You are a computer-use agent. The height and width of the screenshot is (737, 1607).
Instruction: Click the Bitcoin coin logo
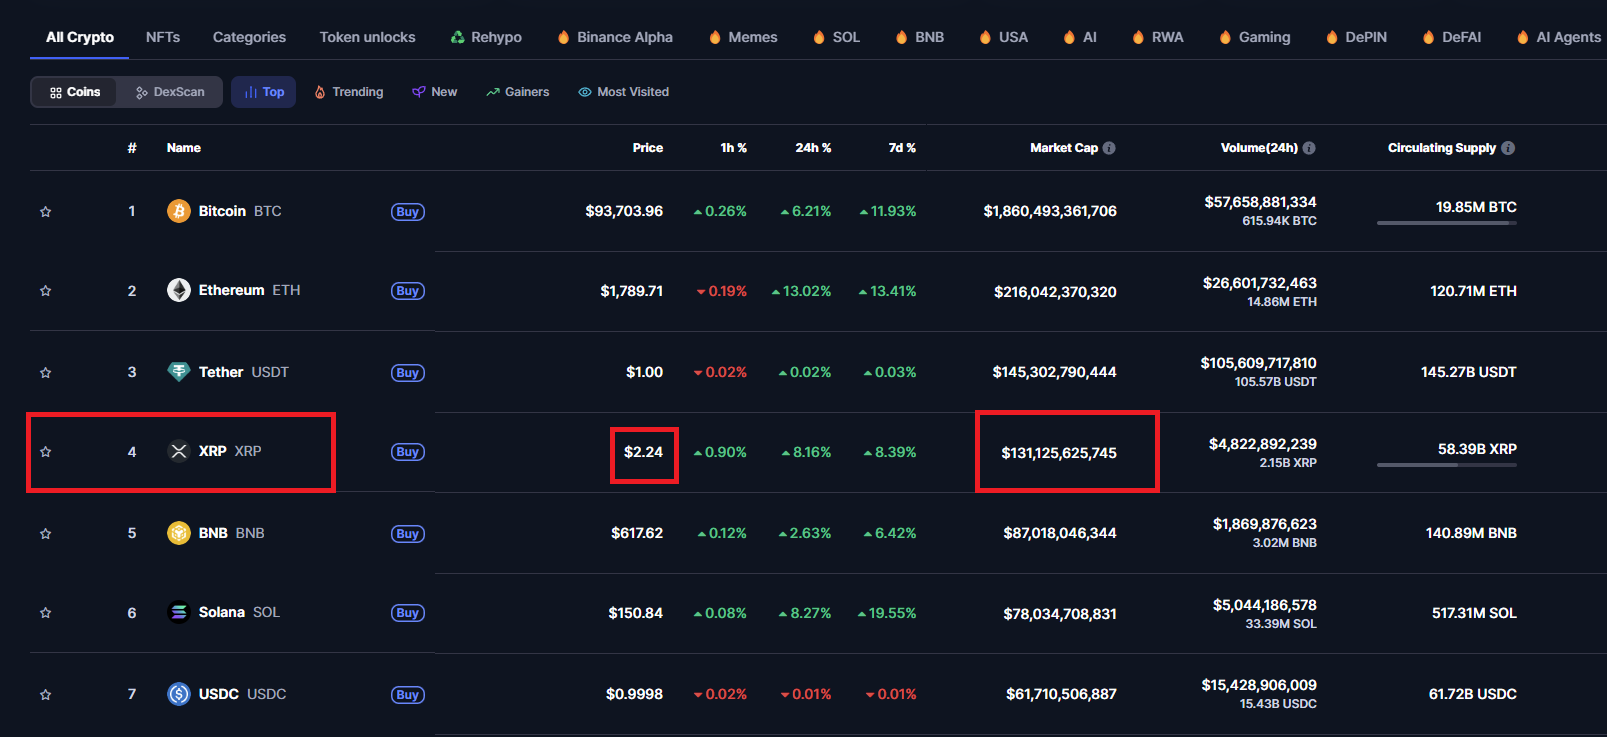point(179,211)
